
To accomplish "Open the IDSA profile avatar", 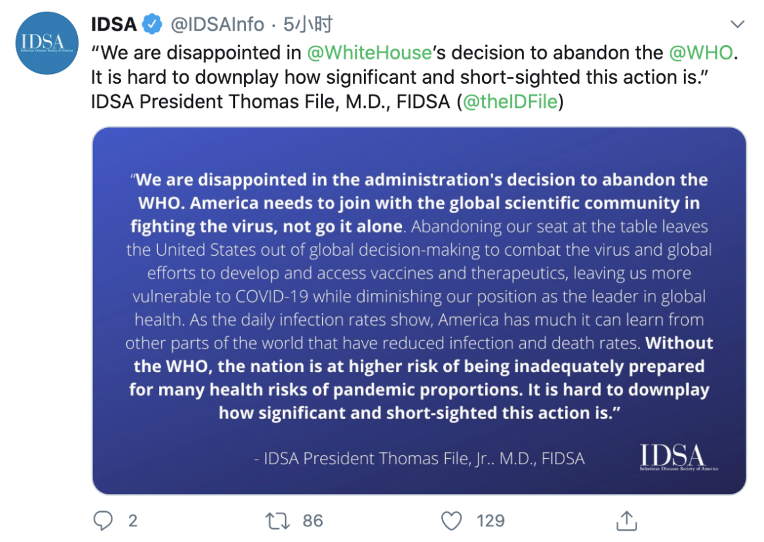I will point(45,44).
